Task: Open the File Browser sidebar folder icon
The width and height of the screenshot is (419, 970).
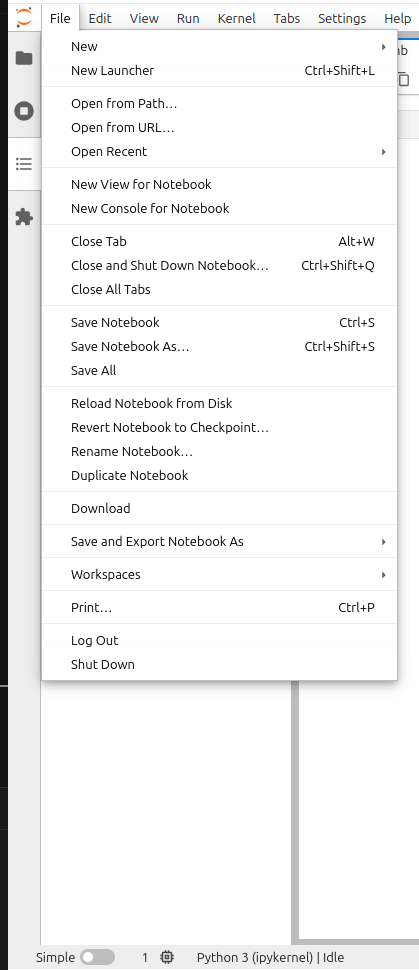Action: click(24, 58)
